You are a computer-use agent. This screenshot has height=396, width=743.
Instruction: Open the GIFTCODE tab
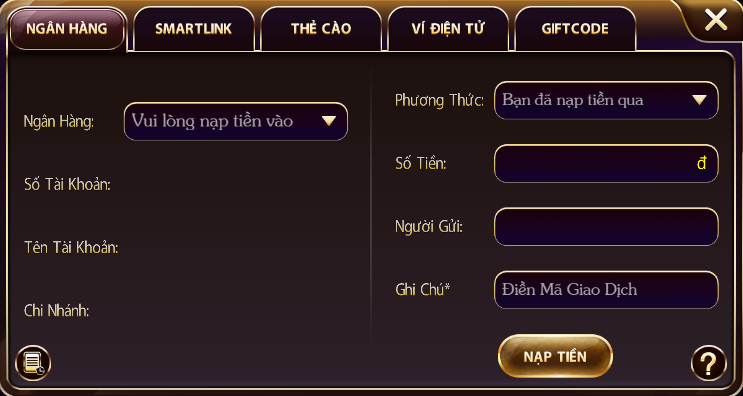[575, 28]
